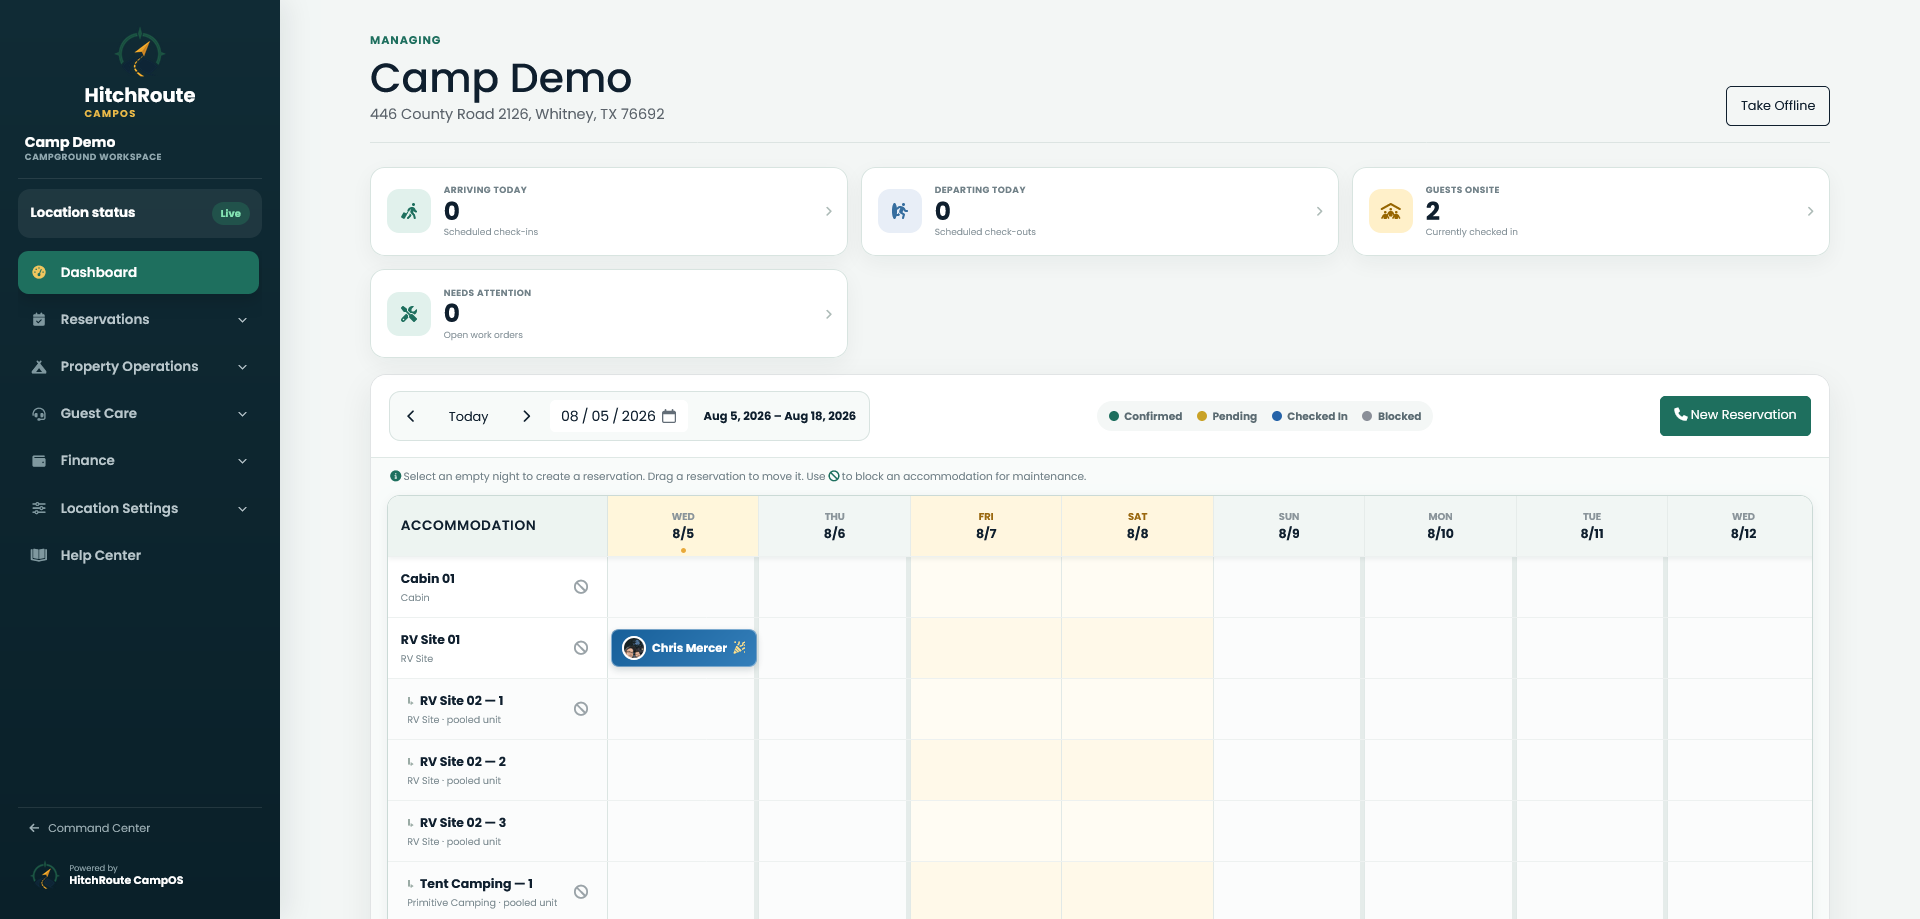Select the Sat 8/8 column header
The width and height of the screenshot is (1920, 919).
pyautogui.click(x=1137, y=526)
